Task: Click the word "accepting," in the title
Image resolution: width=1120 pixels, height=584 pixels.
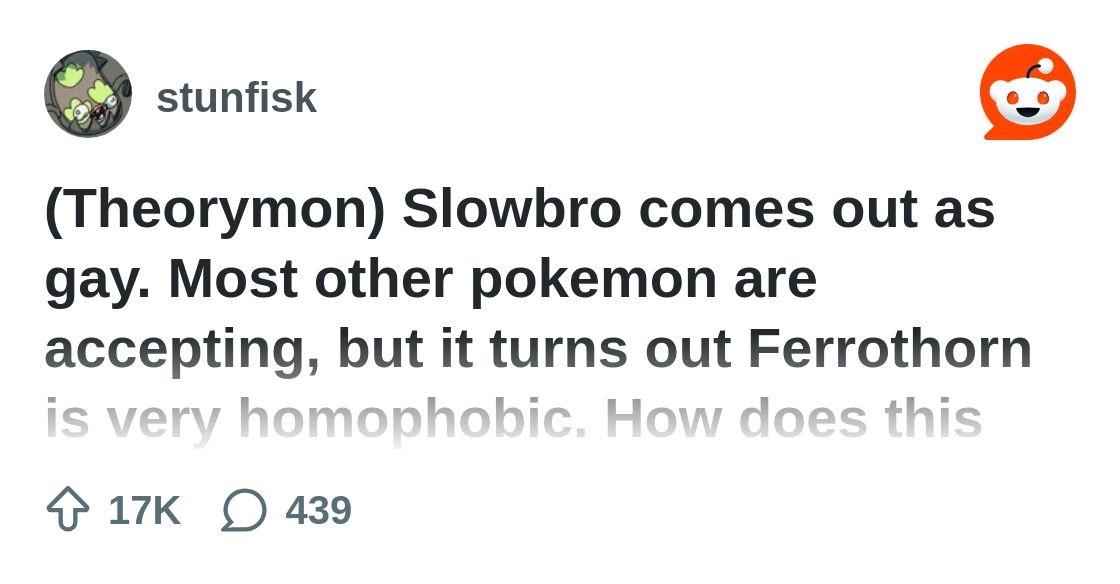Action: pyautogui.click(x=183, y=349)
